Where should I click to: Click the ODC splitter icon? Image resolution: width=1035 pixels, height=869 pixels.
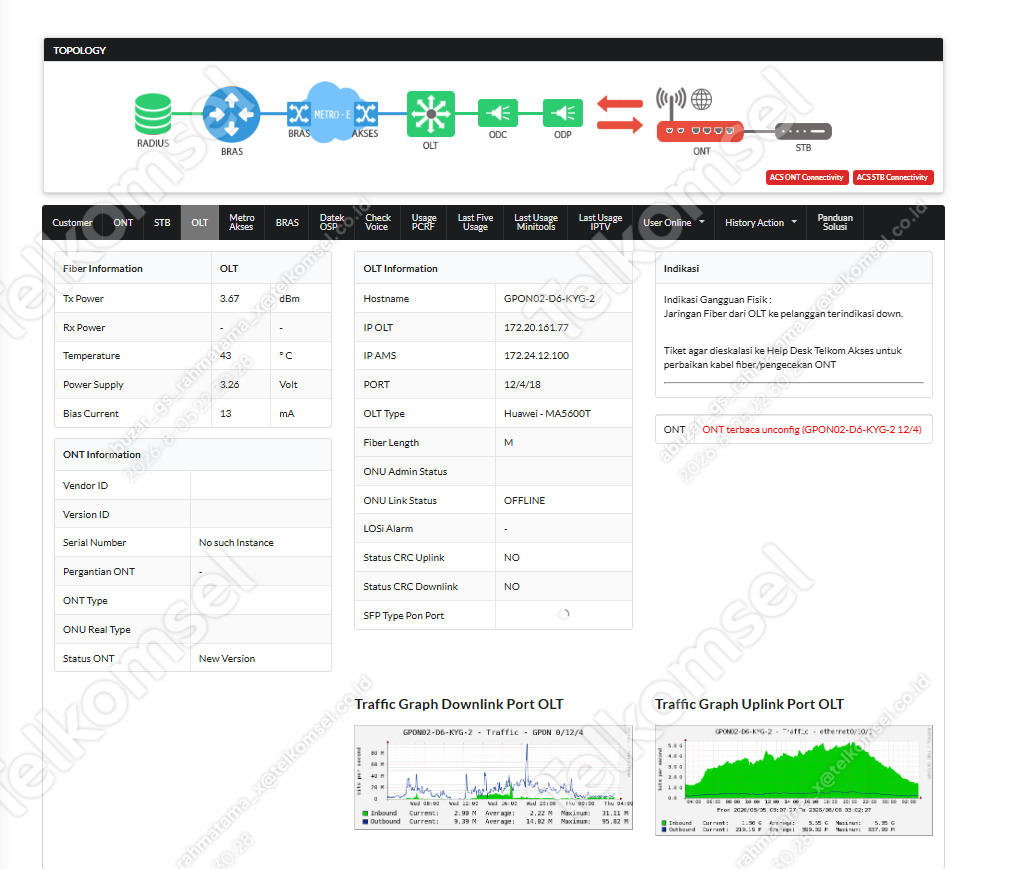(x=498, y=113)
